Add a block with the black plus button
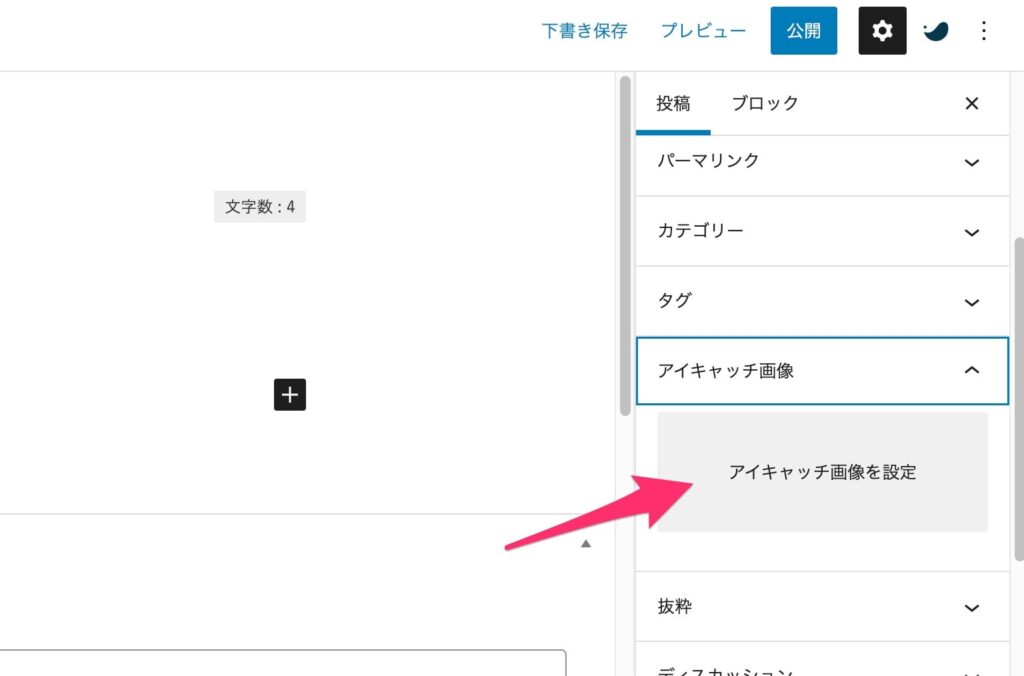This screenshot has width=1024, height=676. tap(290, 394)
